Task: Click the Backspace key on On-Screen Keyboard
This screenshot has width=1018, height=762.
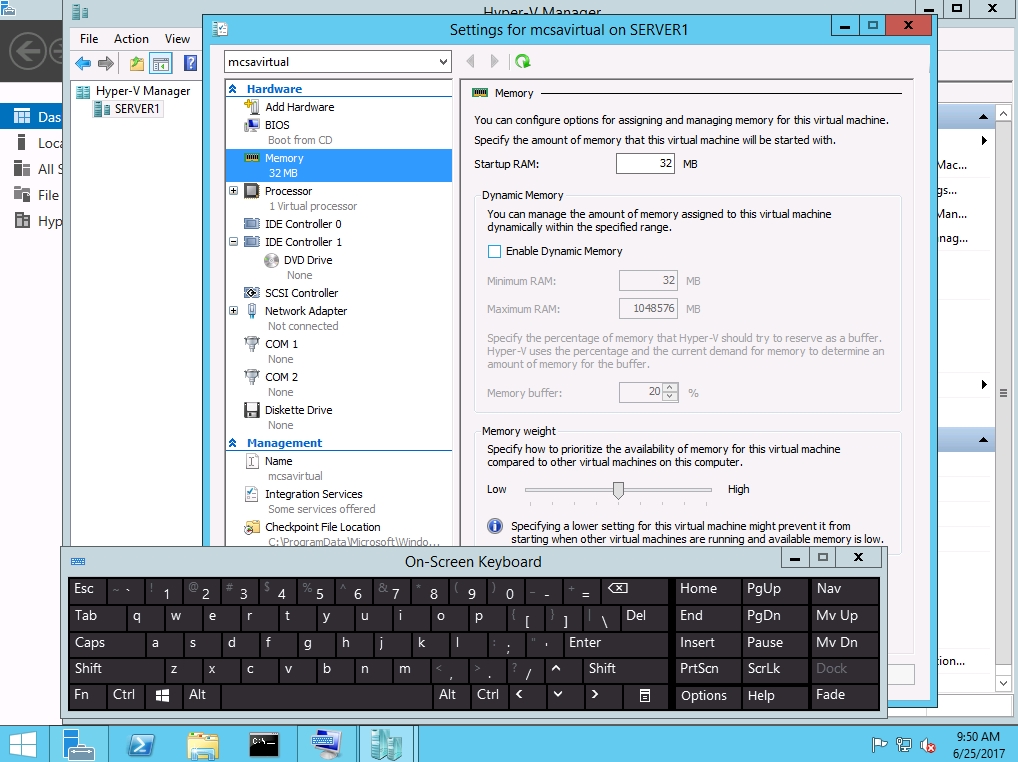Action: tap(634, 589)
